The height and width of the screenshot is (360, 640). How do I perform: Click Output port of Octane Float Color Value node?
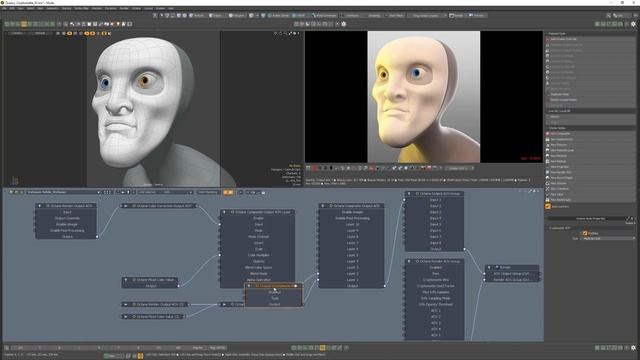[178, 286]
